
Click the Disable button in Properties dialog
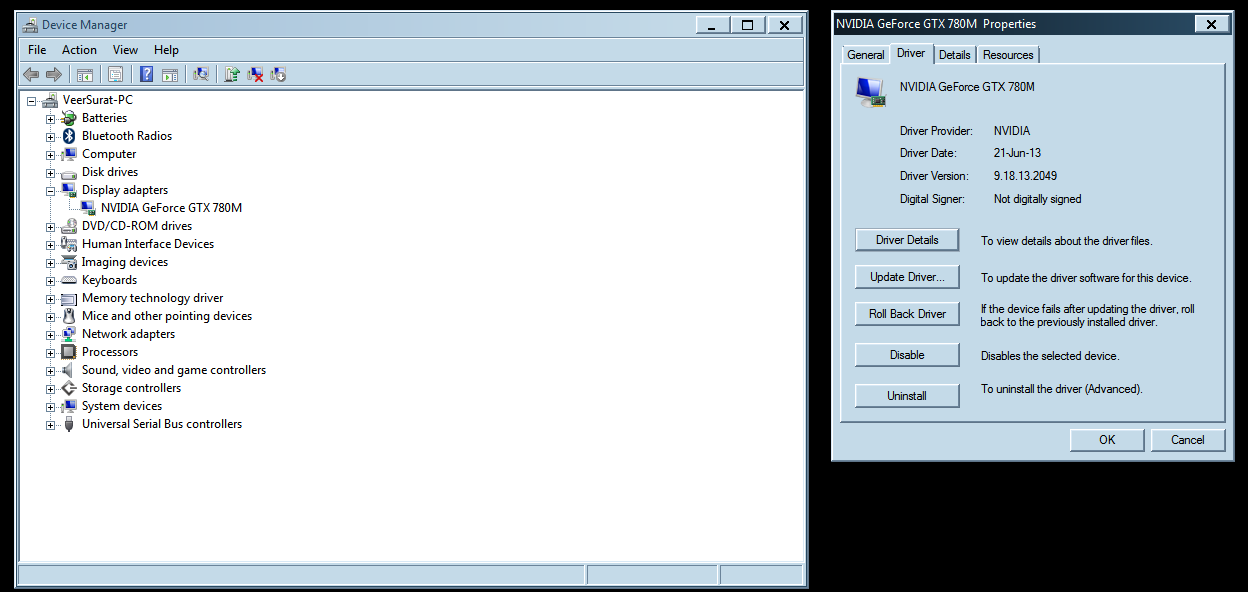point(907,355)
